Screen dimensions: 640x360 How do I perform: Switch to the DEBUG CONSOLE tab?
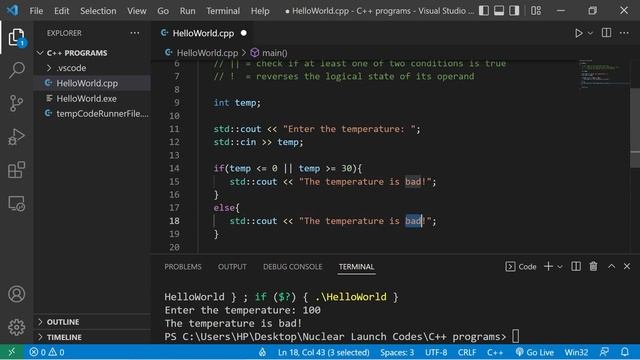(x=292, y=267)
